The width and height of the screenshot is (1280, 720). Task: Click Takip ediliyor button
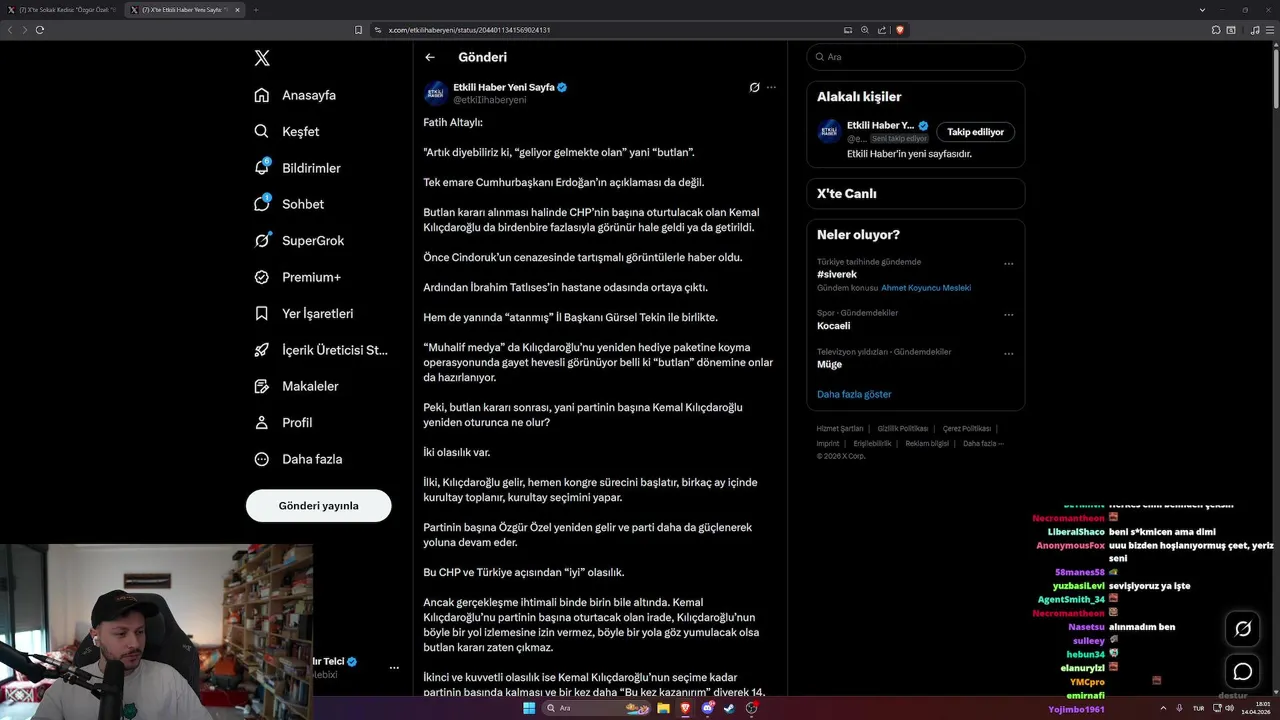976,132
